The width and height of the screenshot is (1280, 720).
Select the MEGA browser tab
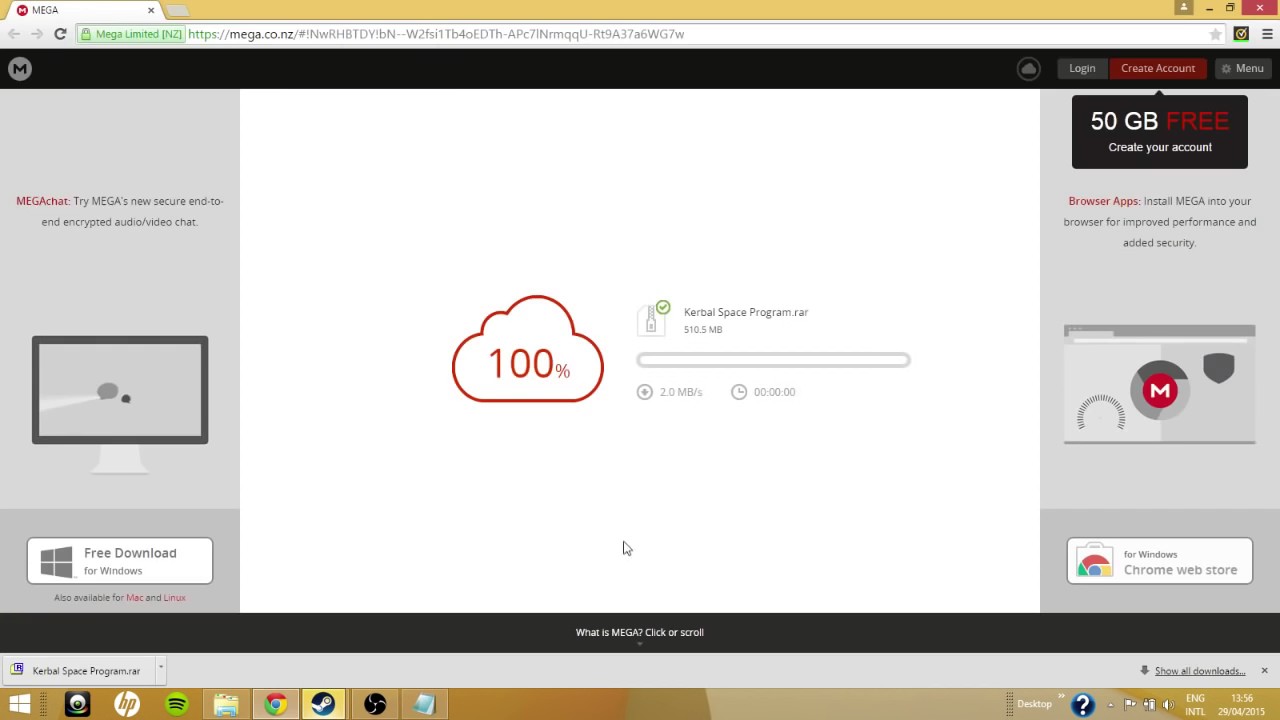84,10
